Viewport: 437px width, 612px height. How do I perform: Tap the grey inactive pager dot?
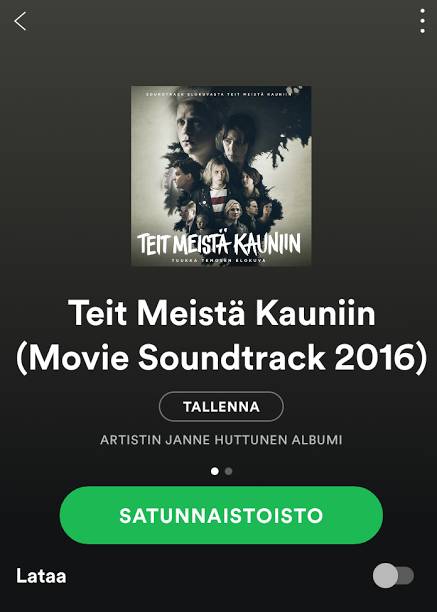(229, 471)
